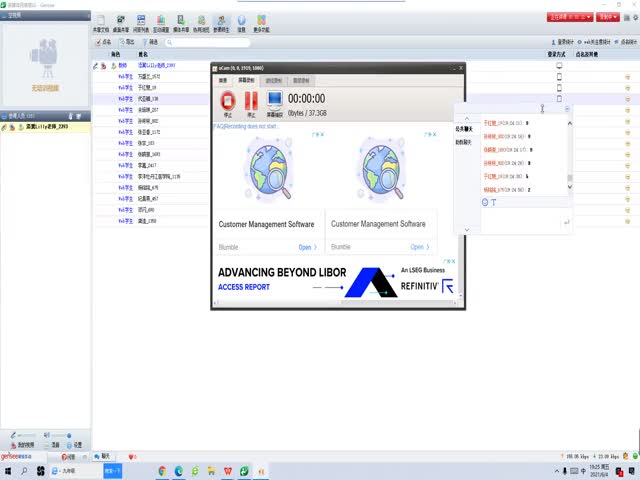
Task: Switch to the second oCam tab
Action: (246, 79)
